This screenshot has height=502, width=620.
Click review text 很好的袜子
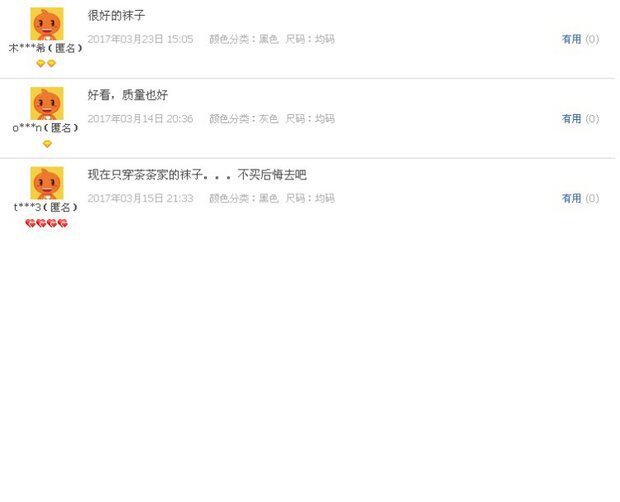click(116, 15)
